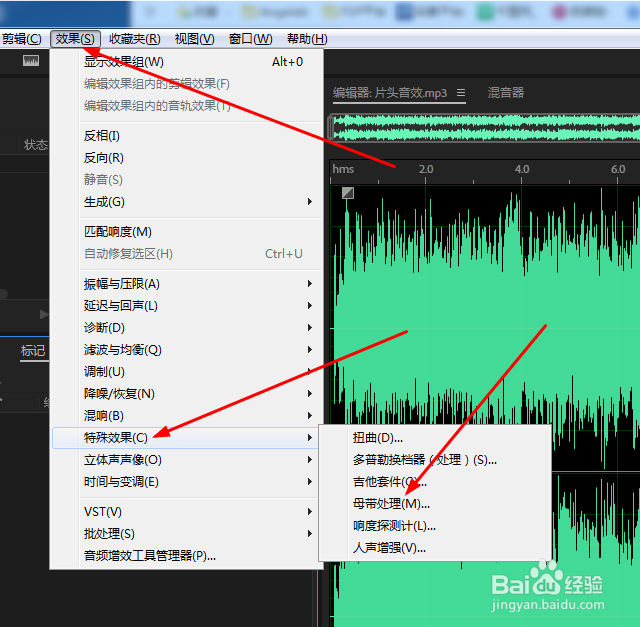Open the 剪辑(C) menu

click(x=21, y=39)
